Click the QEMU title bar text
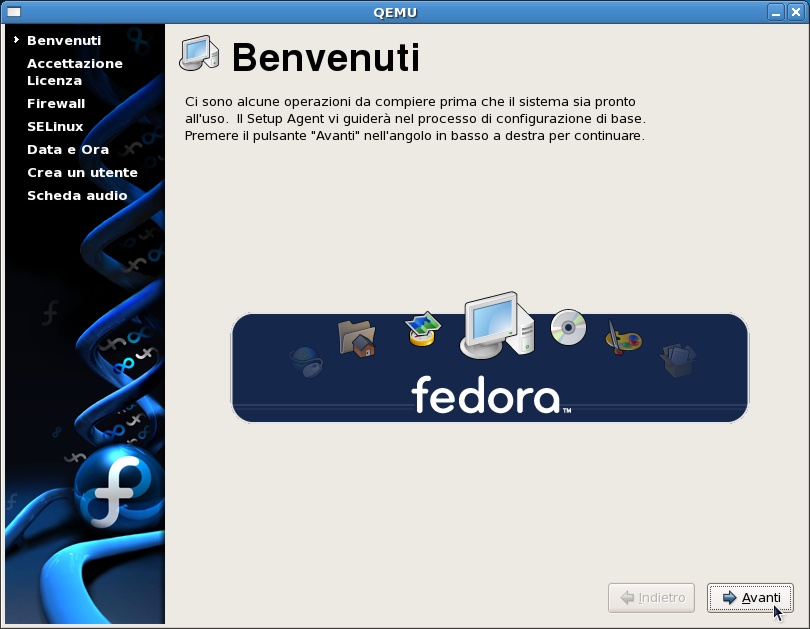 395,12
